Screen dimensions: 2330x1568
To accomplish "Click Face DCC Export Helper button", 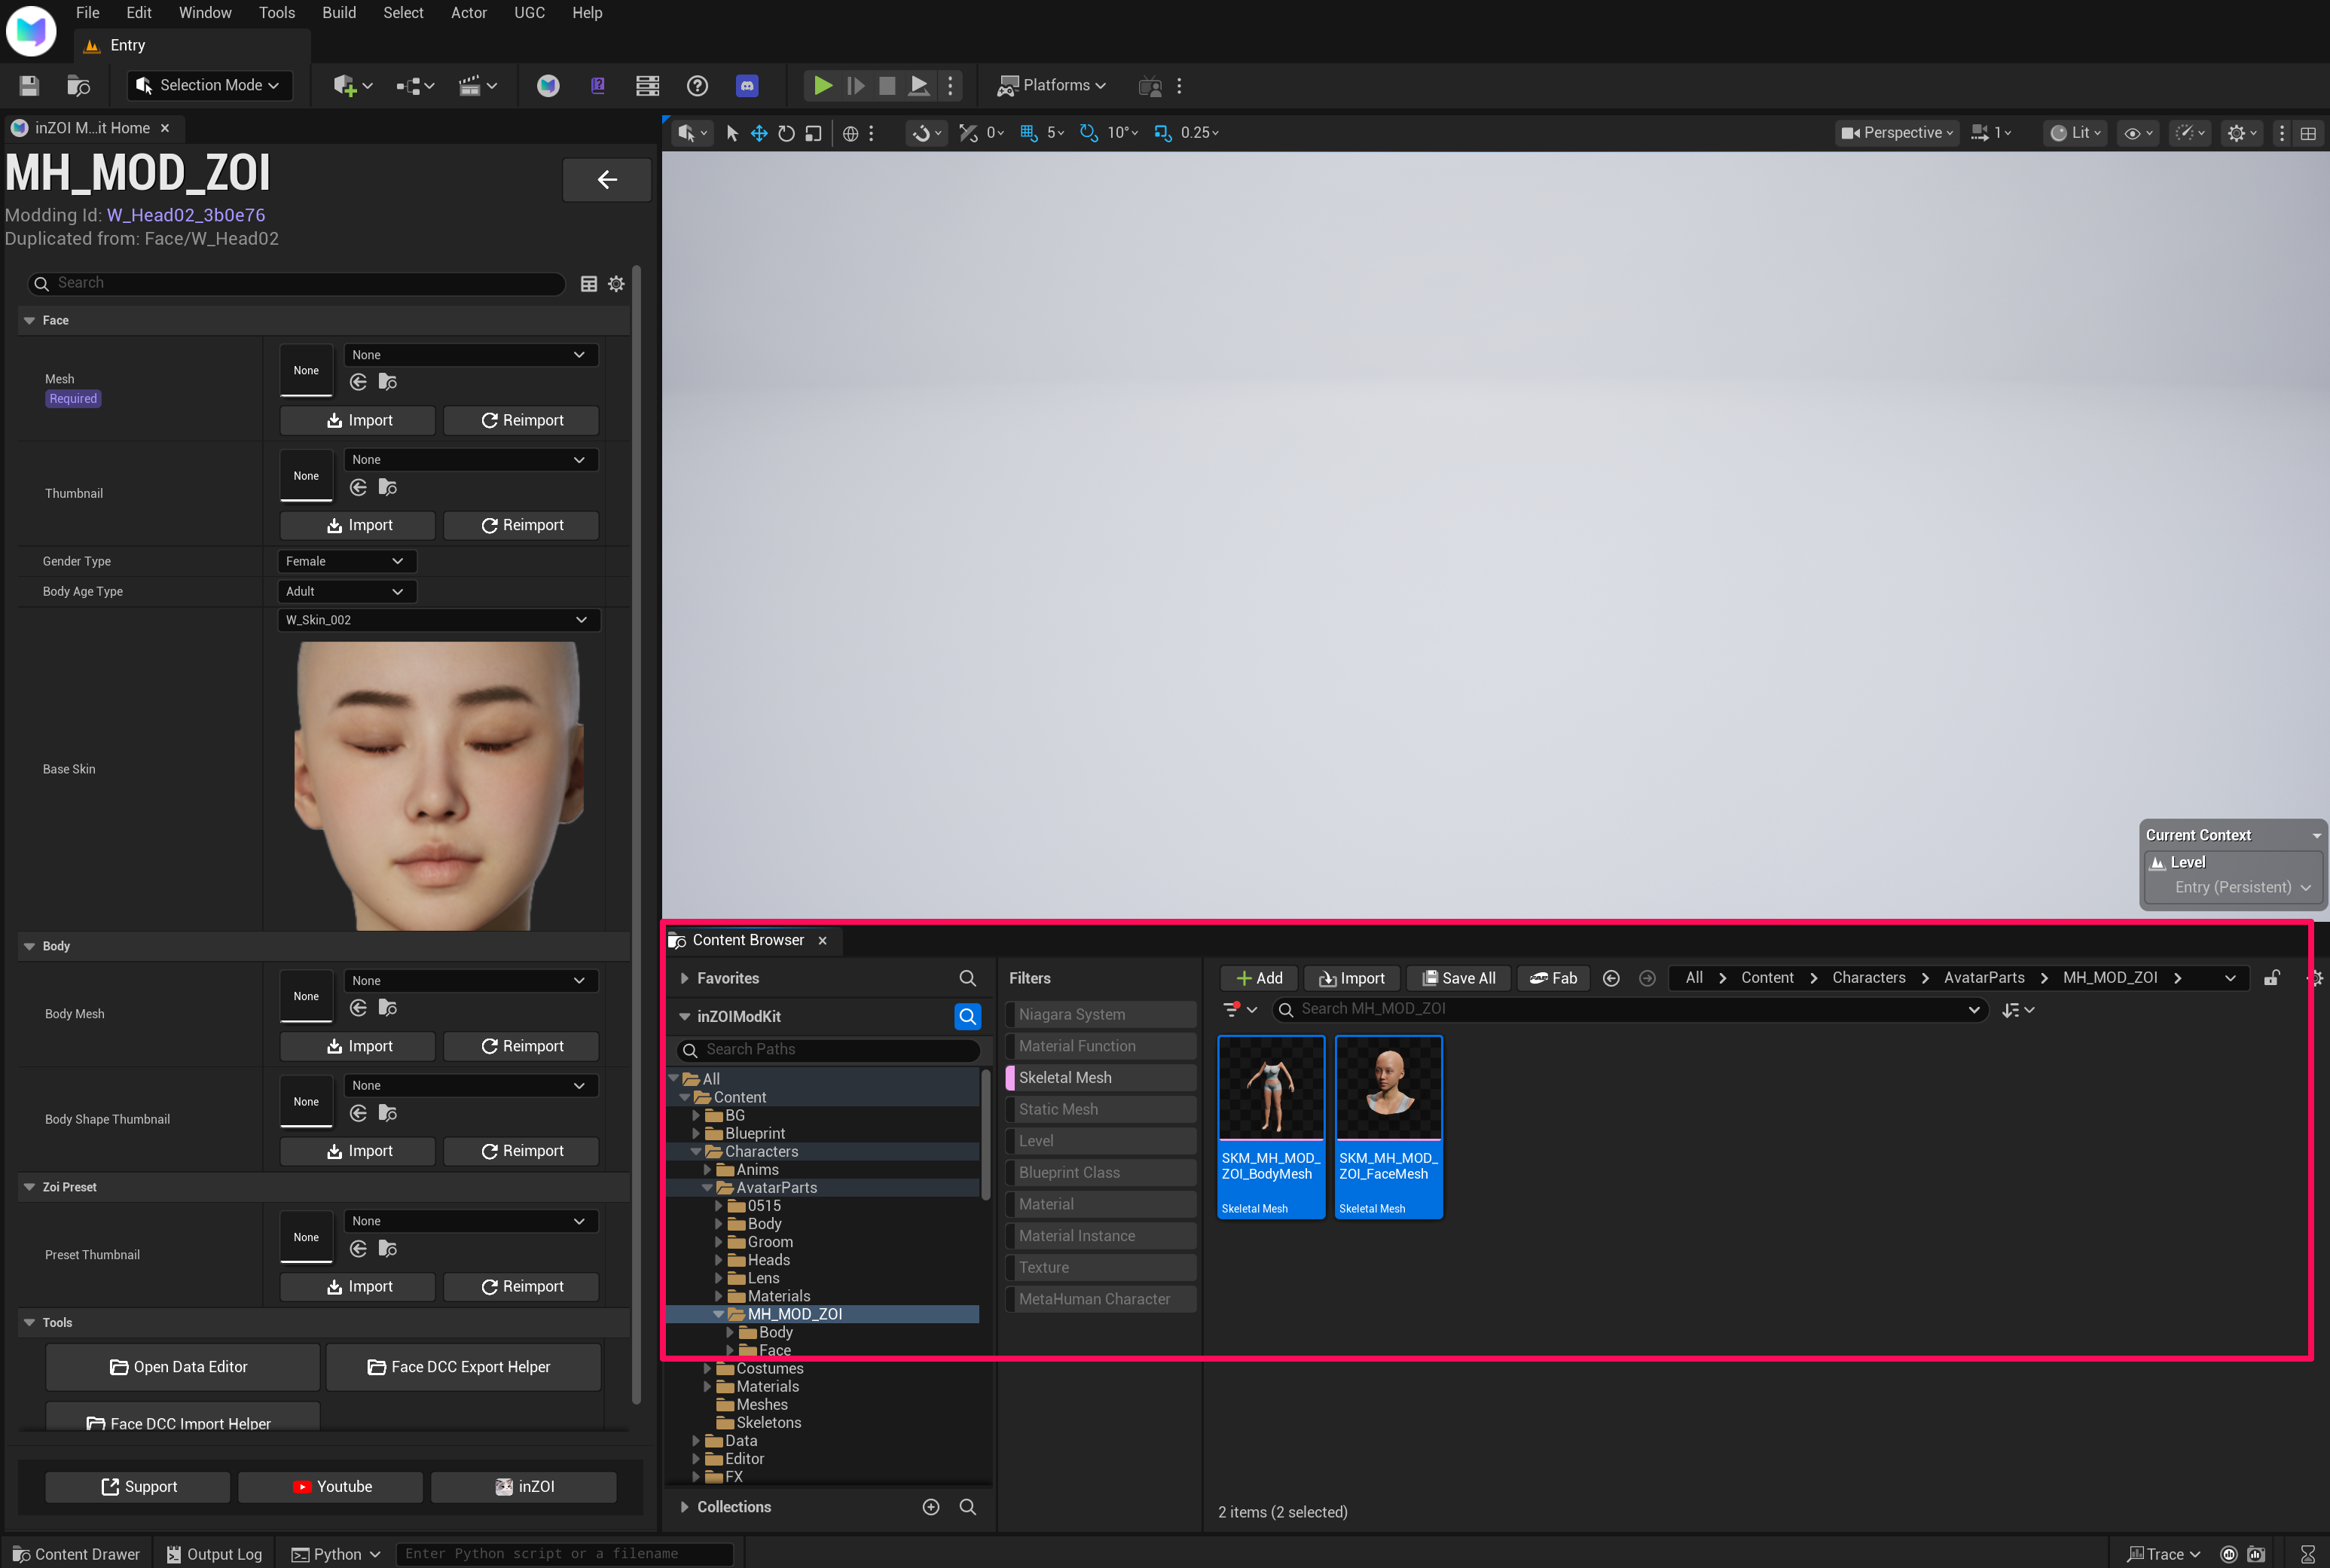I will 463,1367.
